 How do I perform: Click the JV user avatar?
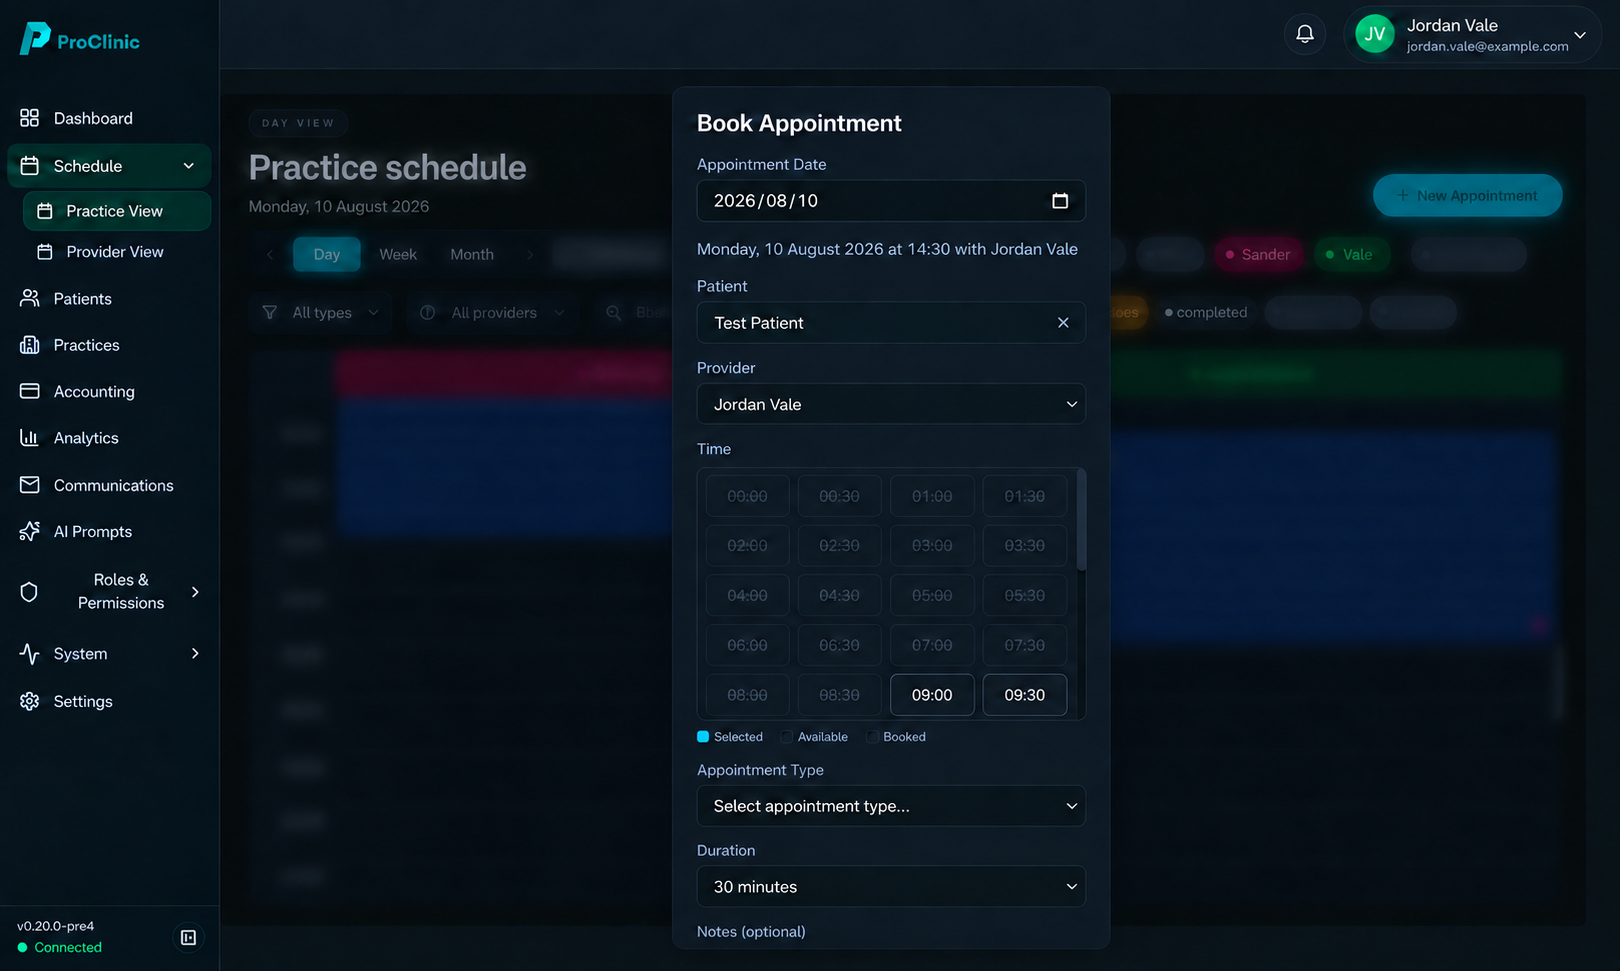coord(1375,34)
